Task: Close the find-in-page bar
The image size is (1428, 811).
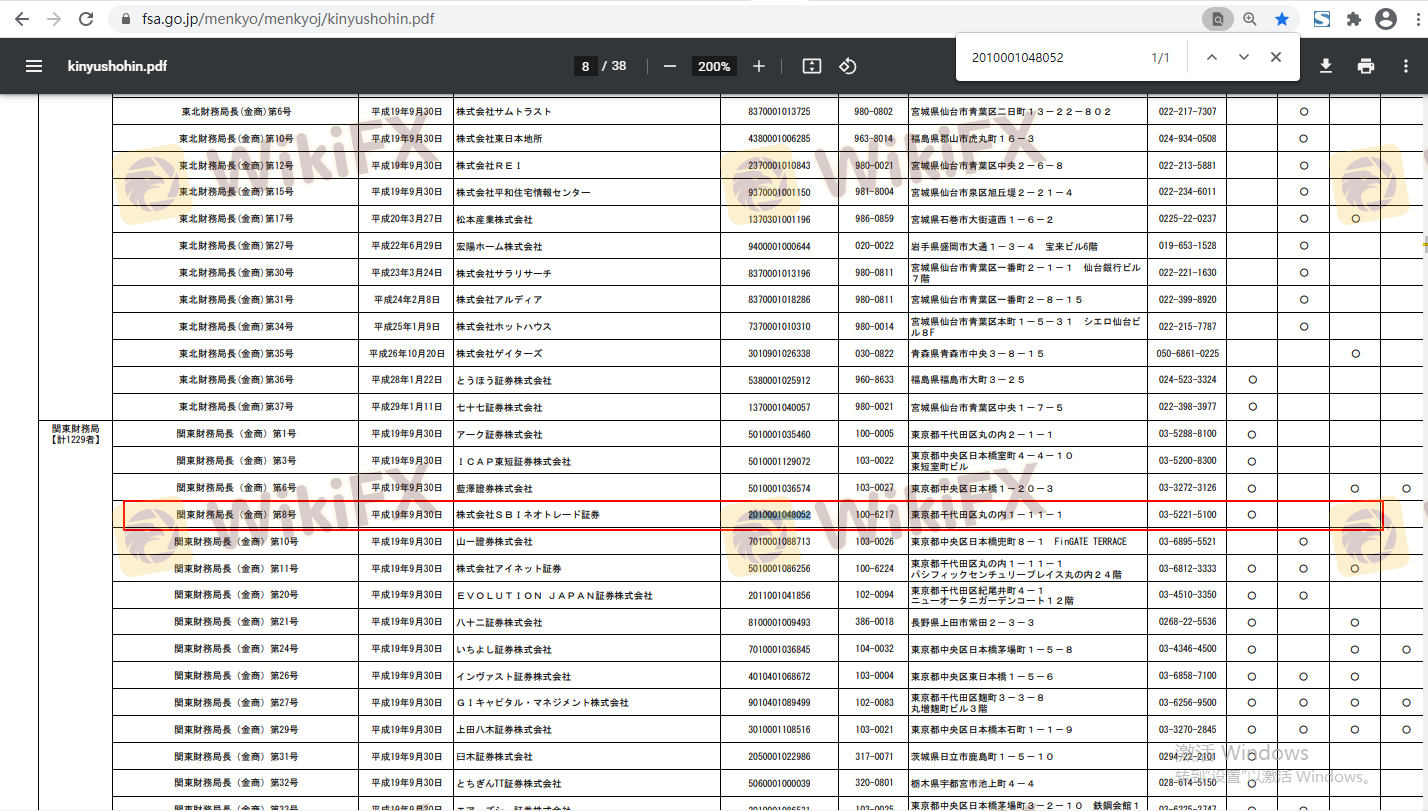Action: pos(1276,57)
